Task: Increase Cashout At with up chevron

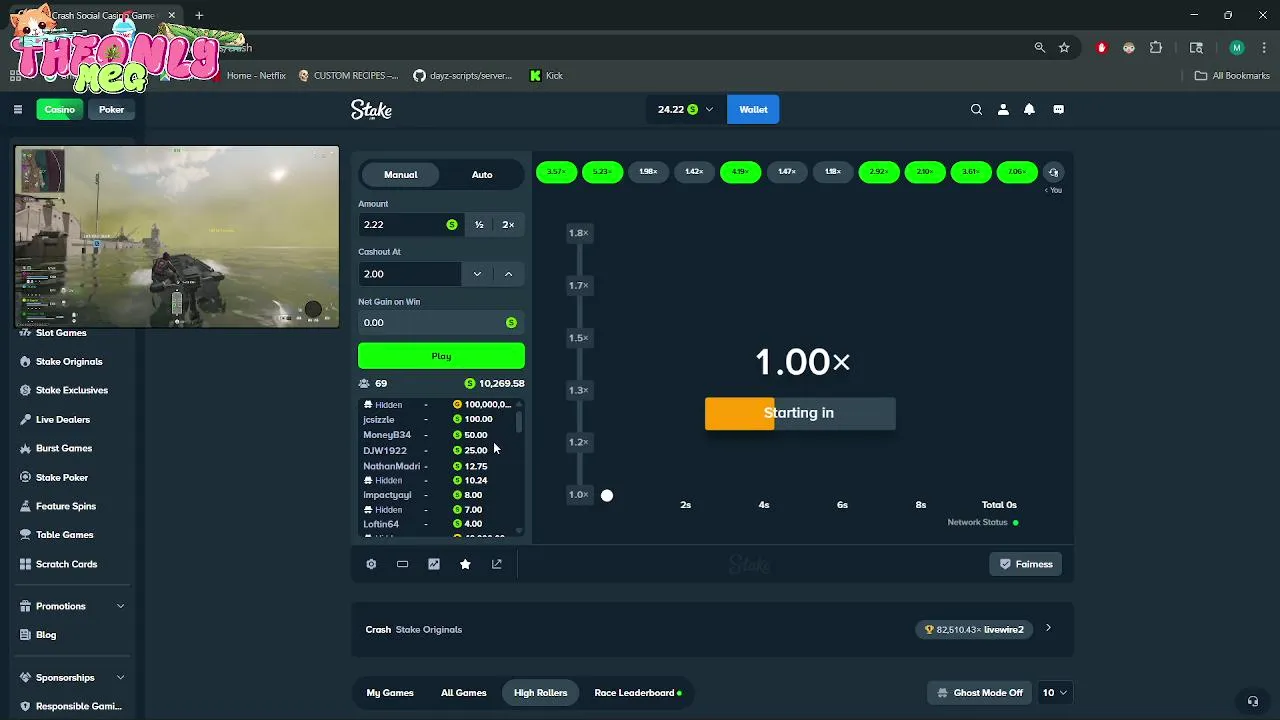Action: pos(508,274)
